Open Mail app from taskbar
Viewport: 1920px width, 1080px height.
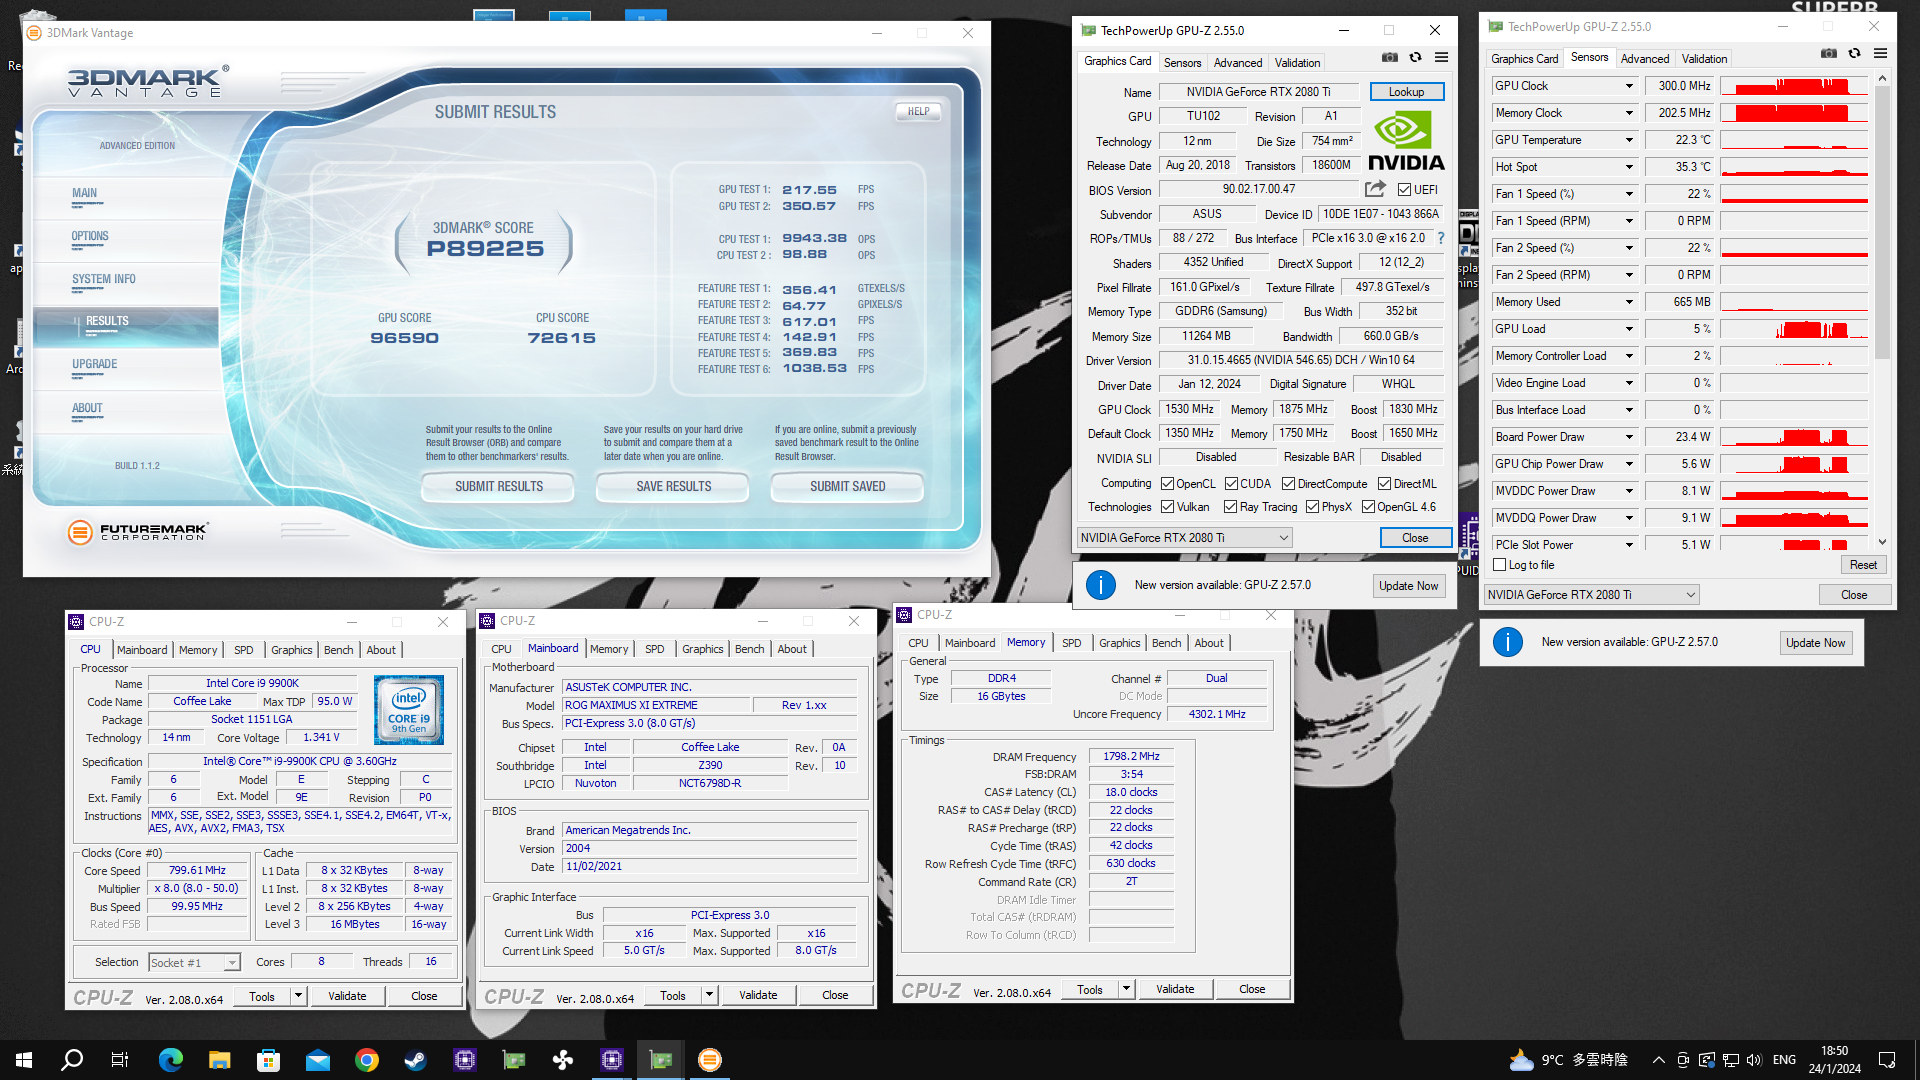point(318,1060)
